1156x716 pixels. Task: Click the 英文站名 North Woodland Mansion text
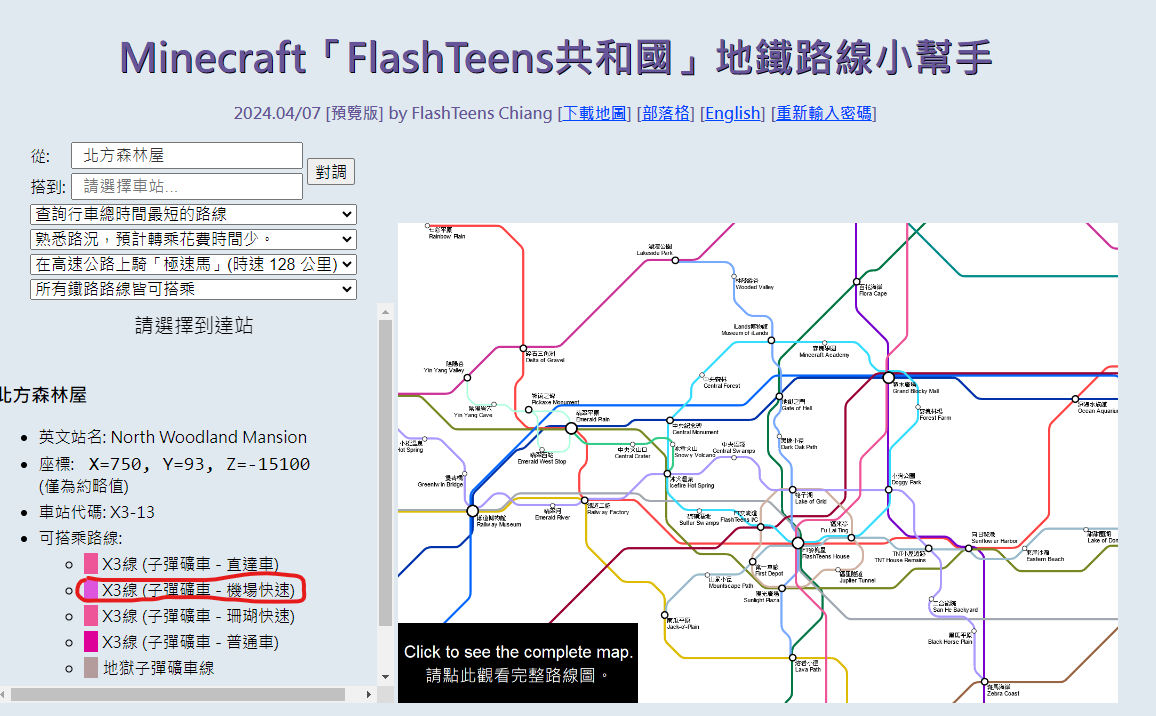click(173, 437)
